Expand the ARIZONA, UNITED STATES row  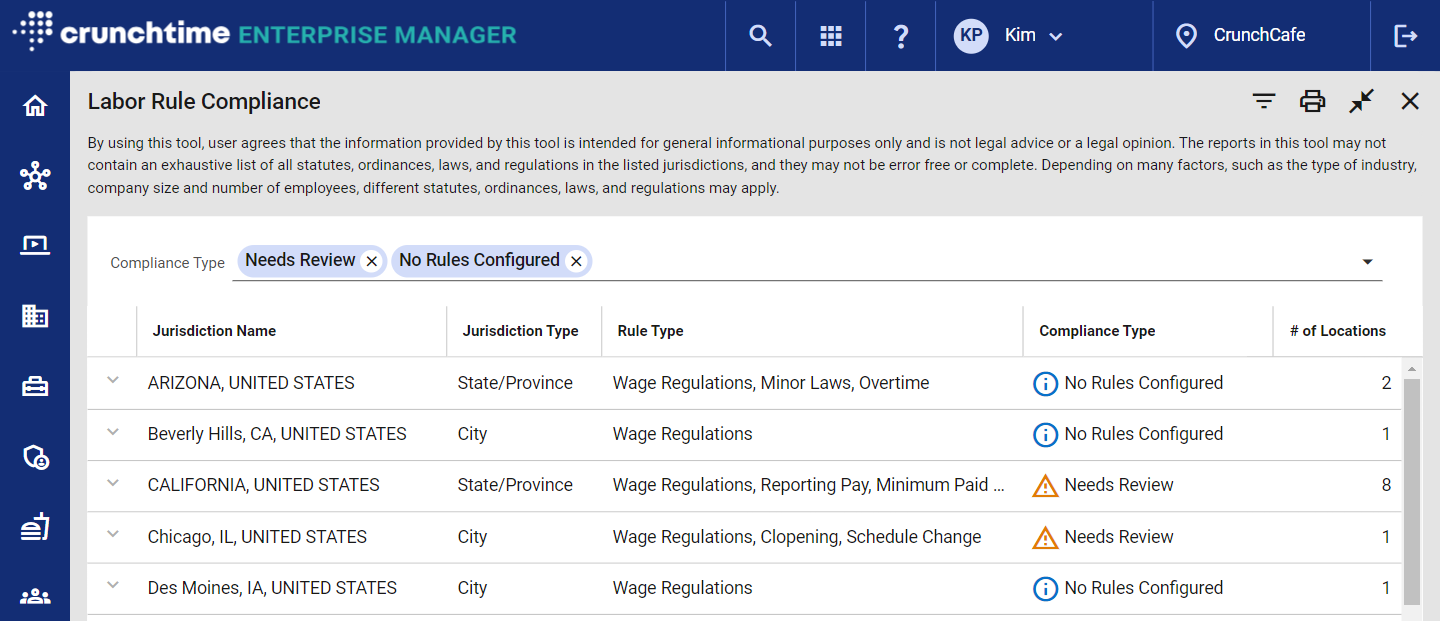113,381
